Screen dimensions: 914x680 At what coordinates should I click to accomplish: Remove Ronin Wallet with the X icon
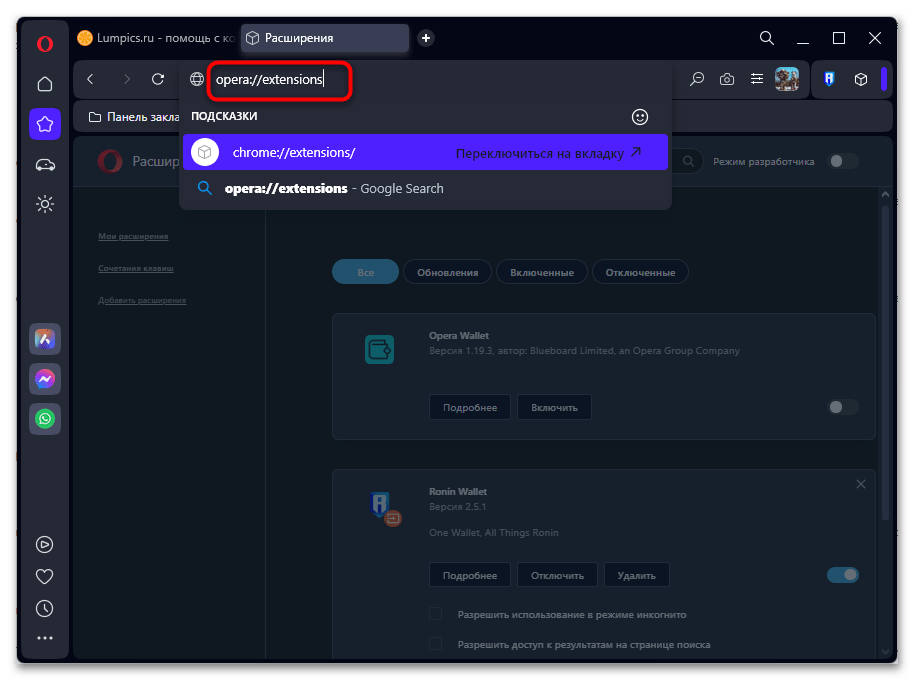(x=861, y=484)
